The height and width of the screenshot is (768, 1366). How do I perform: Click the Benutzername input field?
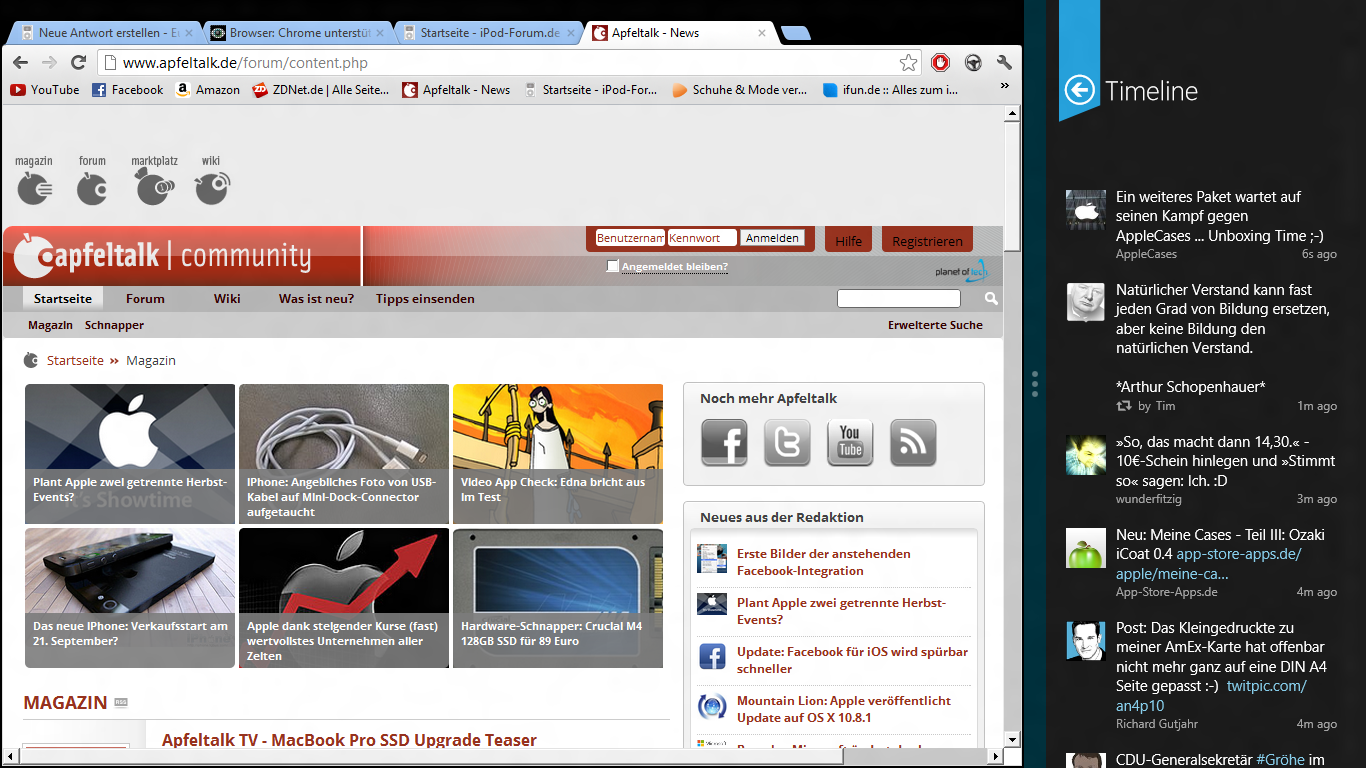coord(630,238)
